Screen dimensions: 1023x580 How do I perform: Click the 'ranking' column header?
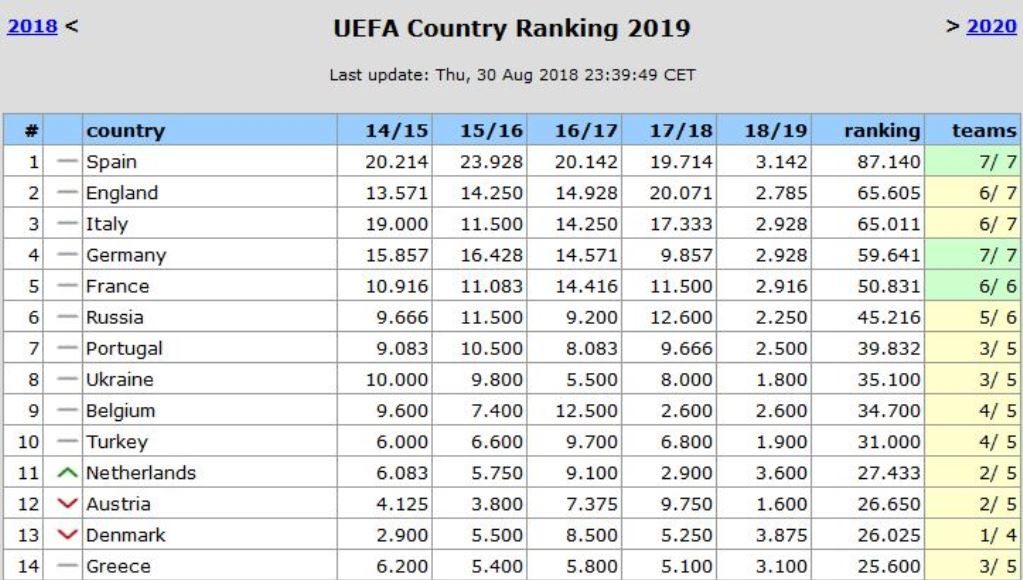click(x=880, y=130)
